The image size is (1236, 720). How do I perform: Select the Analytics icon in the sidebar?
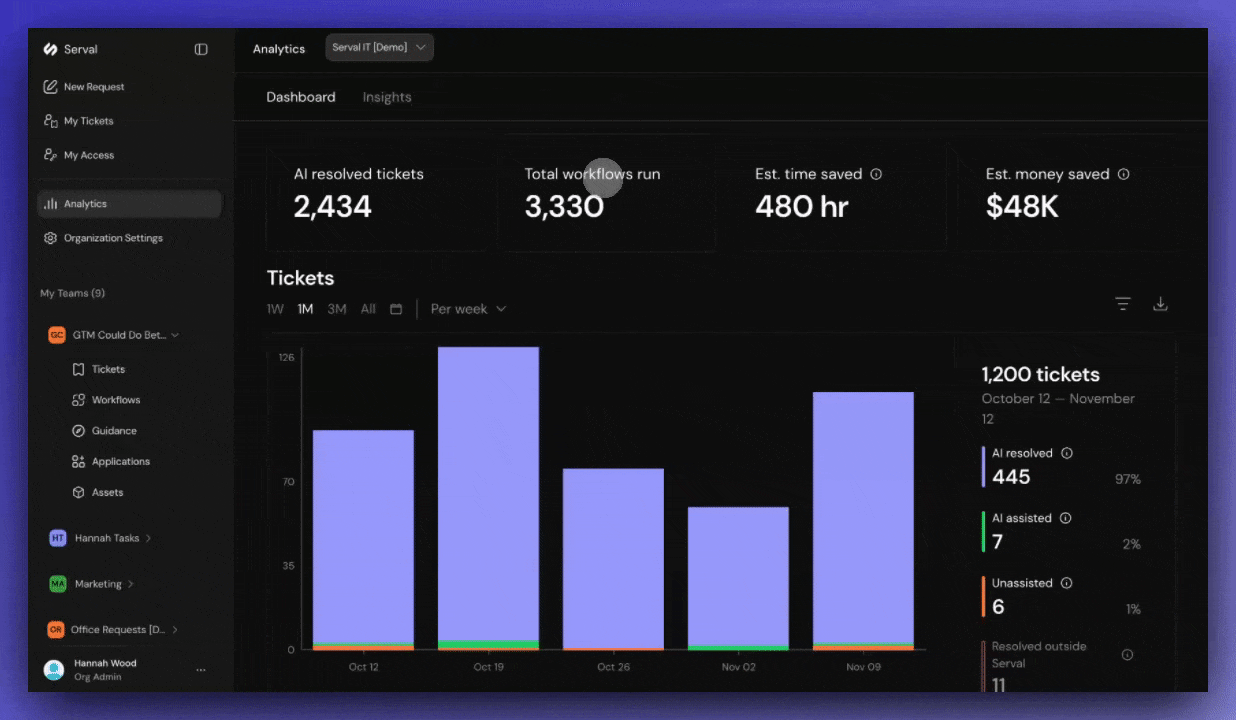(51, 203)
